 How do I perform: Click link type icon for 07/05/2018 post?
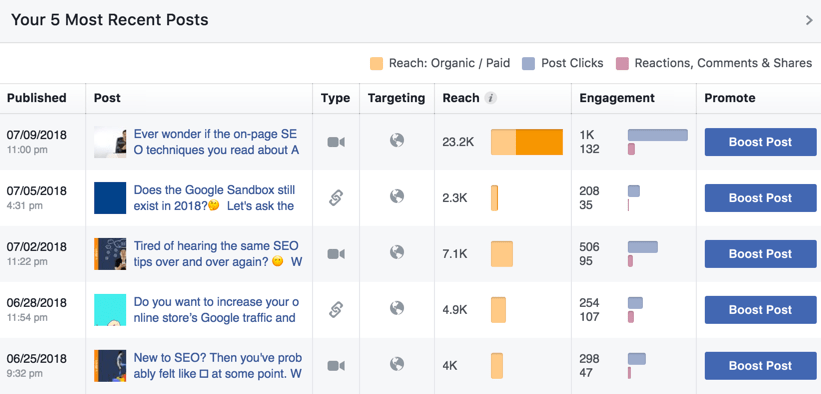[x=336, y=198]
